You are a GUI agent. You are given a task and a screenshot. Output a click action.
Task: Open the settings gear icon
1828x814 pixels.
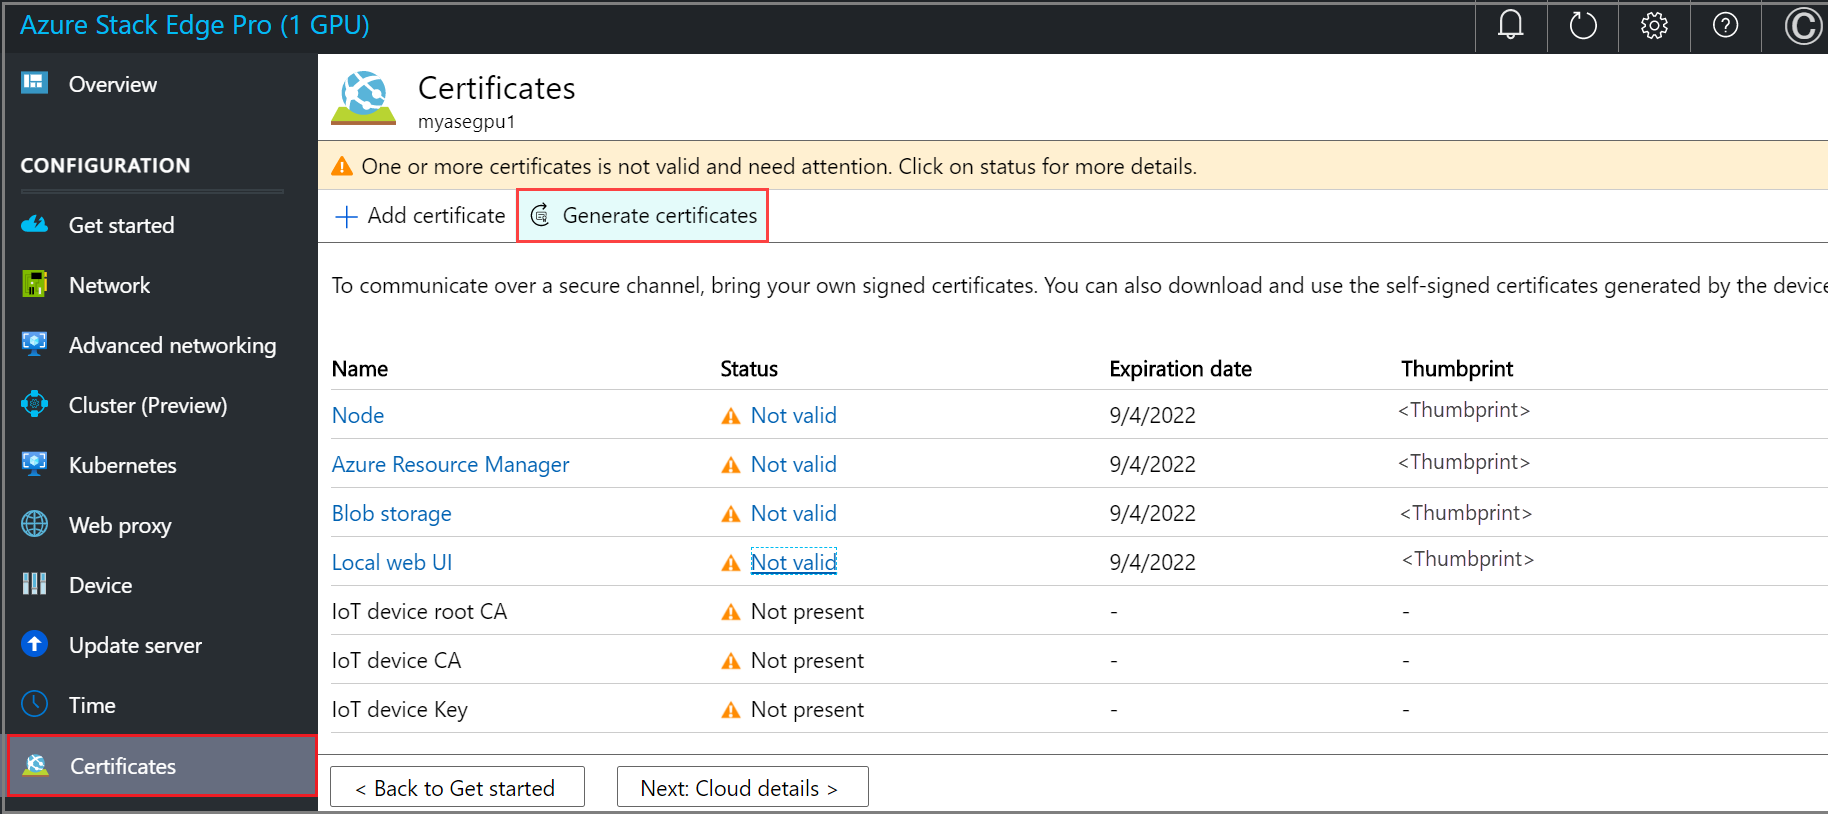tap(1654, 25)
